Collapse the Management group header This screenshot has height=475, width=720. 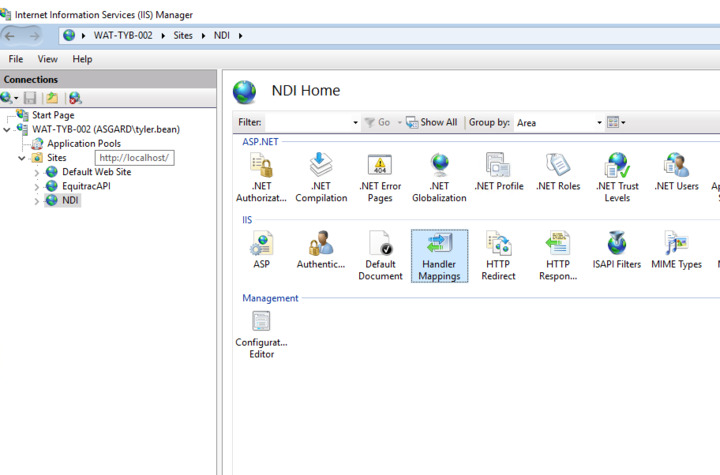tap(270, 298)
